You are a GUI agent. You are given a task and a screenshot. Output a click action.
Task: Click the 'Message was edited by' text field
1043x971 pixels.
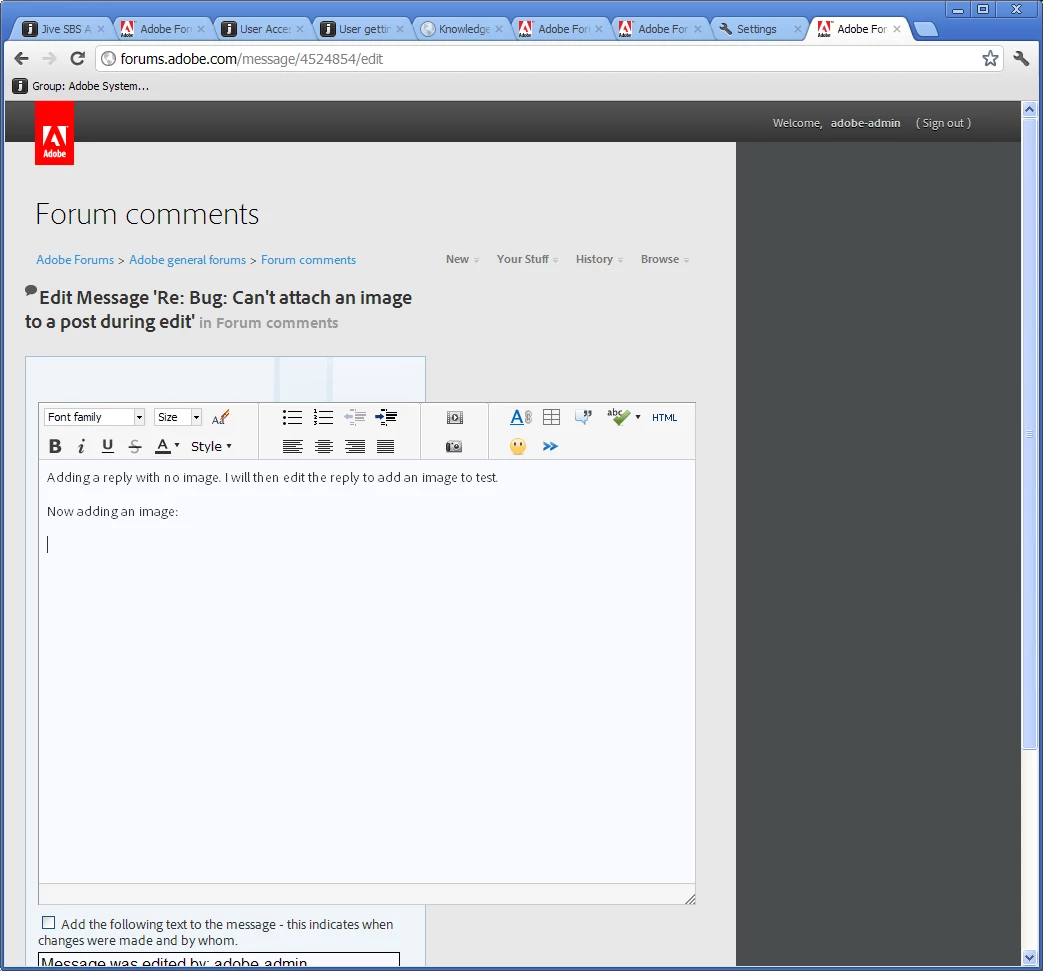point(219,960)
